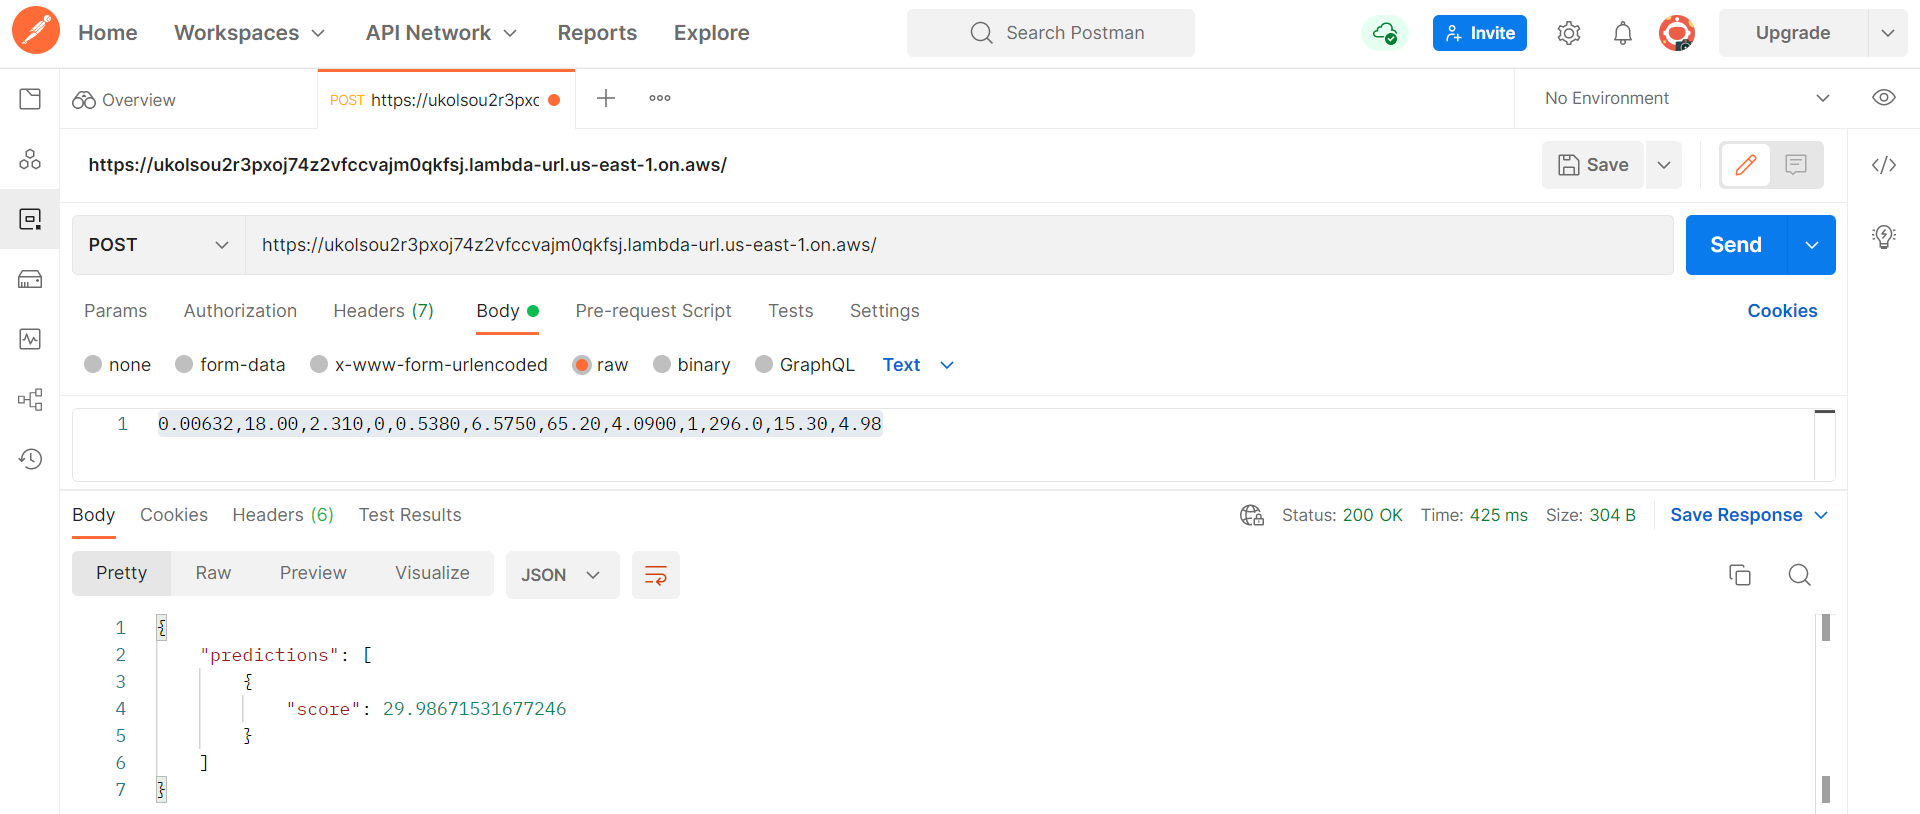The image size is (1920, 814).
Task: Open the comments mode icon
Action: pyautogui.click(x=1796, y=165)
